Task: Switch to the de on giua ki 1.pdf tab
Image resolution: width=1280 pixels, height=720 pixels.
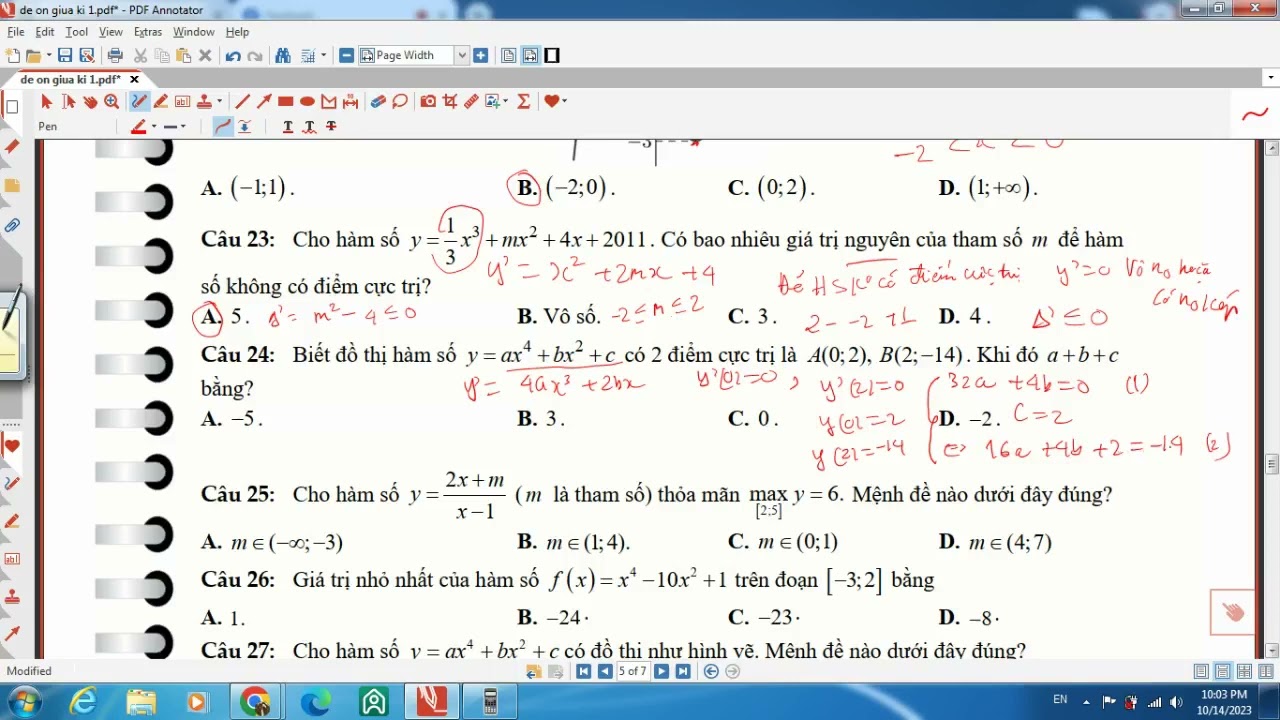Action: [70, 79]
